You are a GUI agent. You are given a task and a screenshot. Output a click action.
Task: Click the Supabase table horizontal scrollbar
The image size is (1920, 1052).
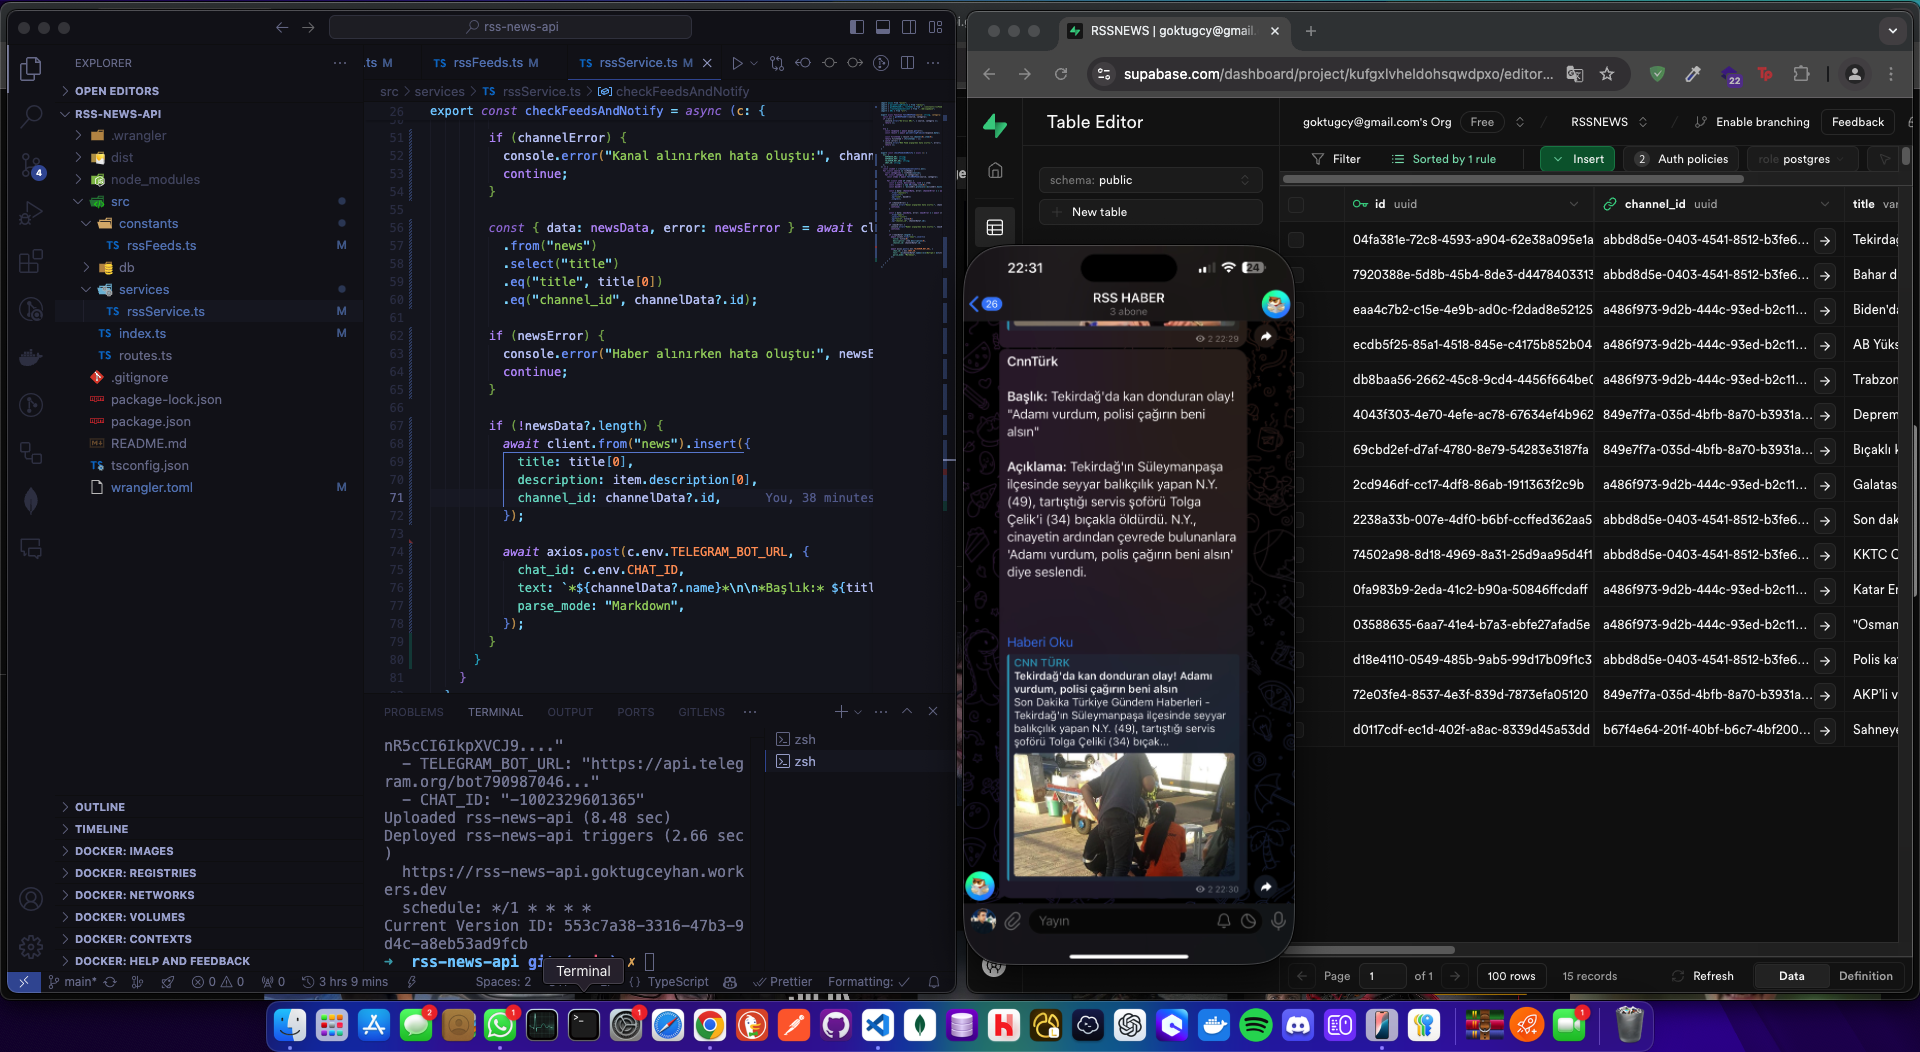pyautogui.click(x=1370, y=951)
